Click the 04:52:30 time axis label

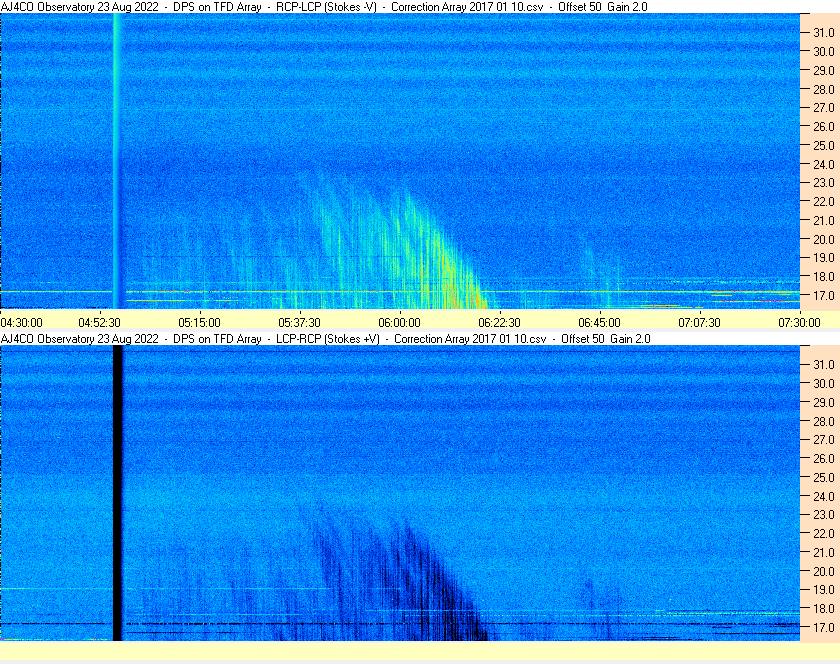point(99,323)
